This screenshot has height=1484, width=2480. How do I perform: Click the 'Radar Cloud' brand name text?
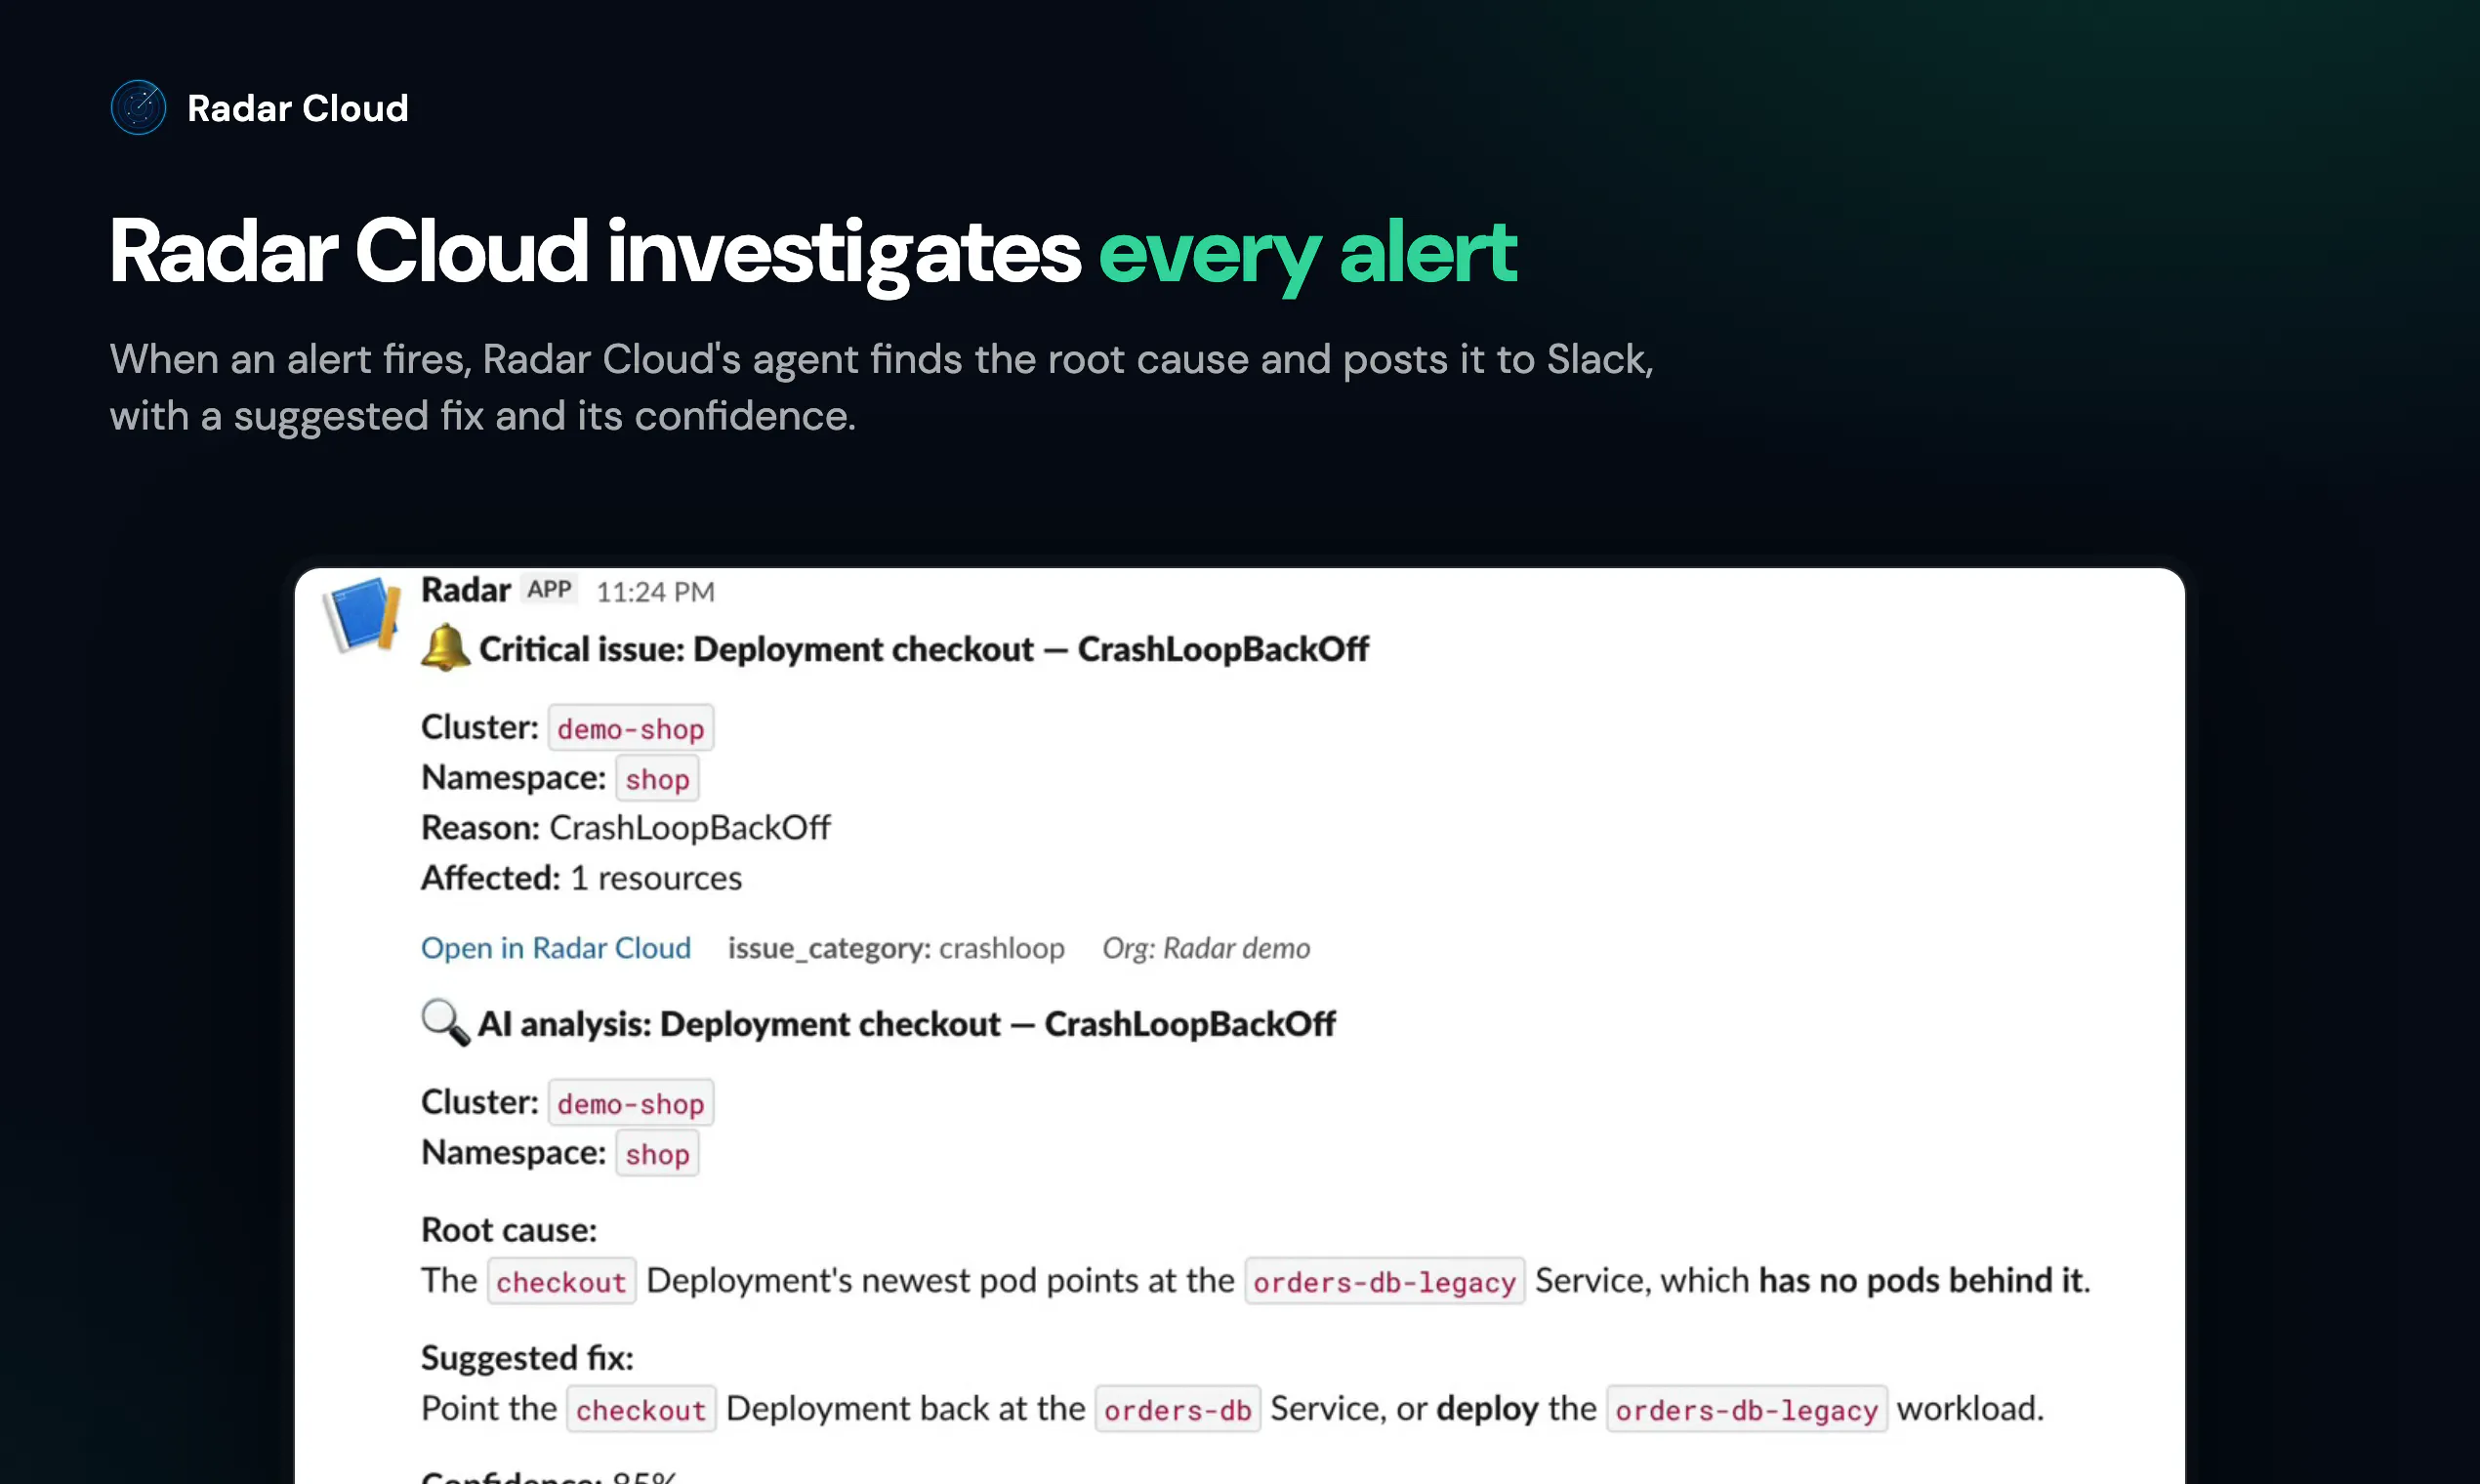point(298,108)
